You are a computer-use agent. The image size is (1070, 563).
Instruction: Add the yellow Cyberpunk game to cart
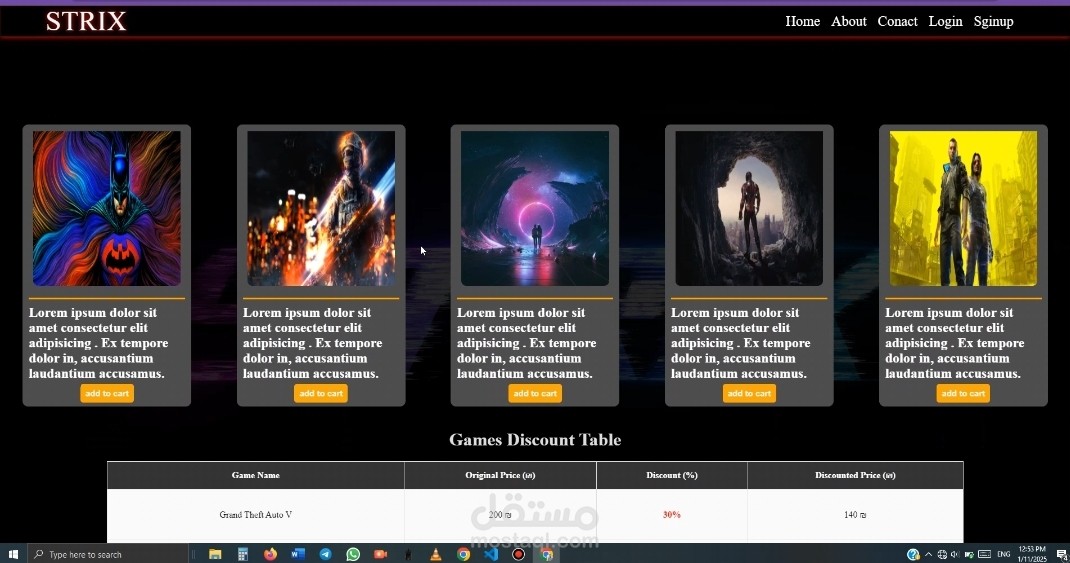(963, 393)
